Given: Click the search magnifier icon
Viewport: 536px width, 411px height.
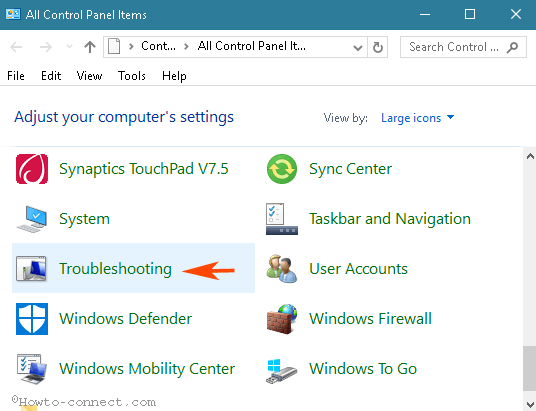Looking at the screenshot, I should (512, 47).
